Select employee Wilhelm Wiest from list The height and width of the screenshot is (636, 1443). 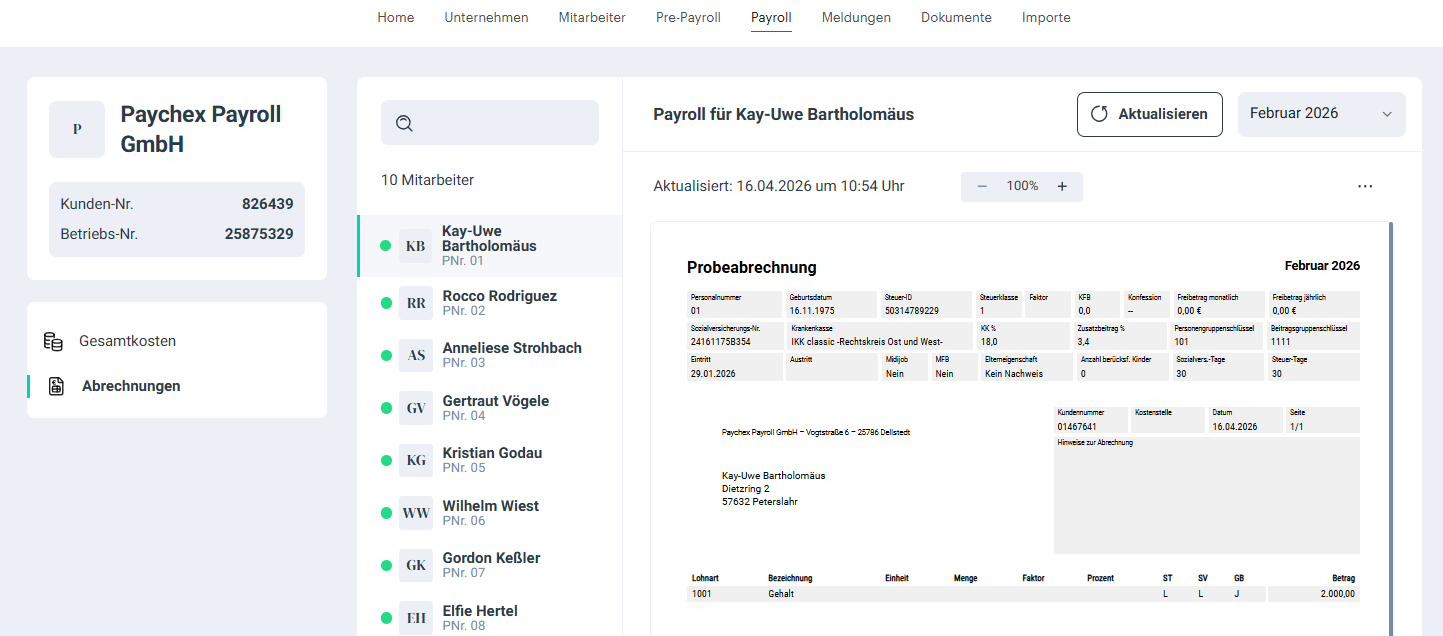click(490, 512)
